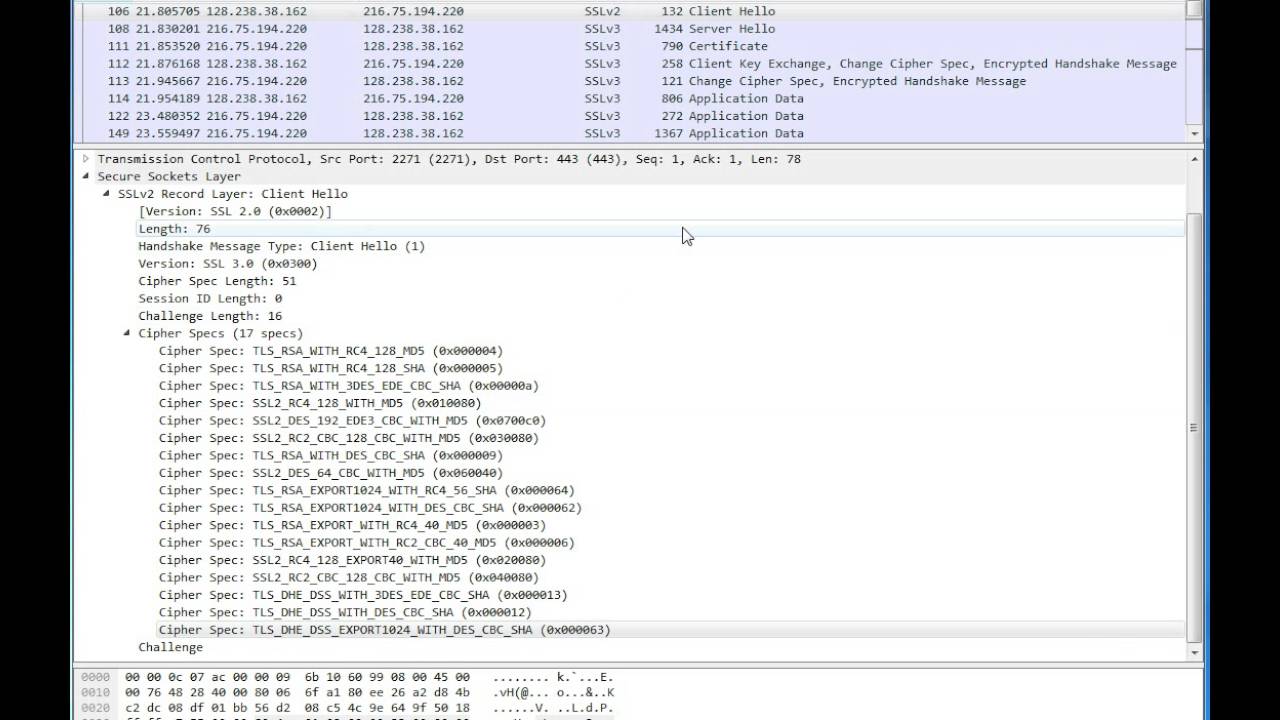Click packet list scrollbar down arrow

pyautogui.click(x=1194, y=133)
